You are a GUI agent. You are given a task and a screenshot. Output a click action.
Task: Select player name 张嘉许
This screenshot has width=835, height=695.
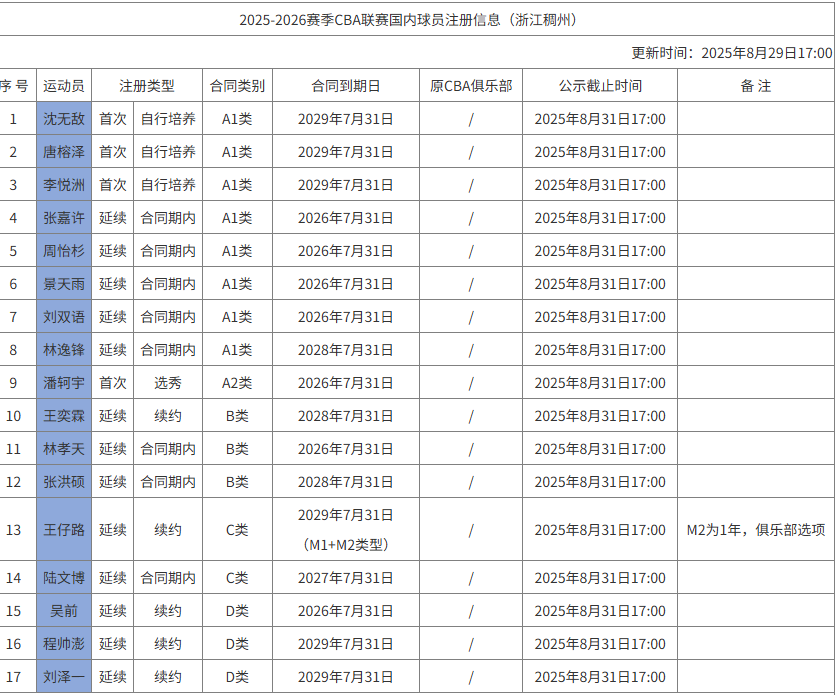(x=64, y=218)
